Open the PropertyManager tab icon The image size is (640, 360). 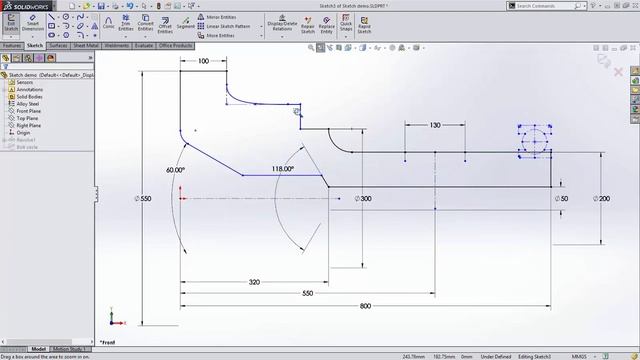[x=17, y=58]
